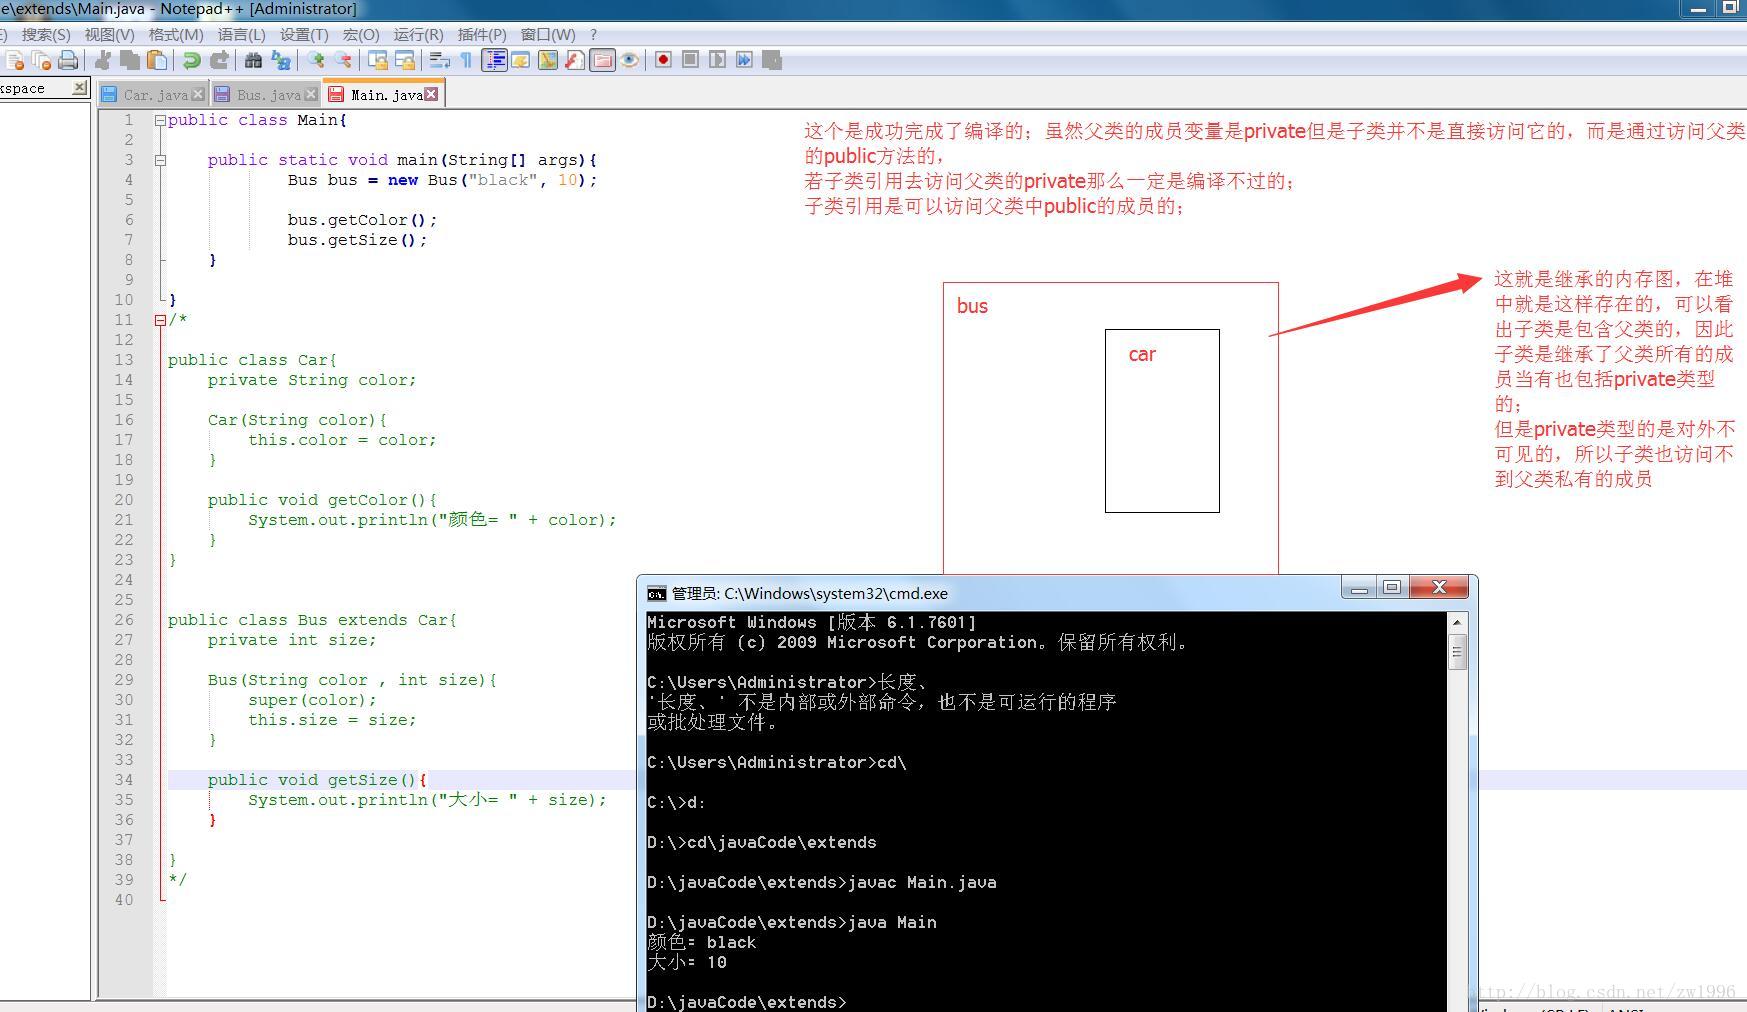Click 'public class Bus extends Car{' line
1747x1012 pixels.
[x=312, y=620]
